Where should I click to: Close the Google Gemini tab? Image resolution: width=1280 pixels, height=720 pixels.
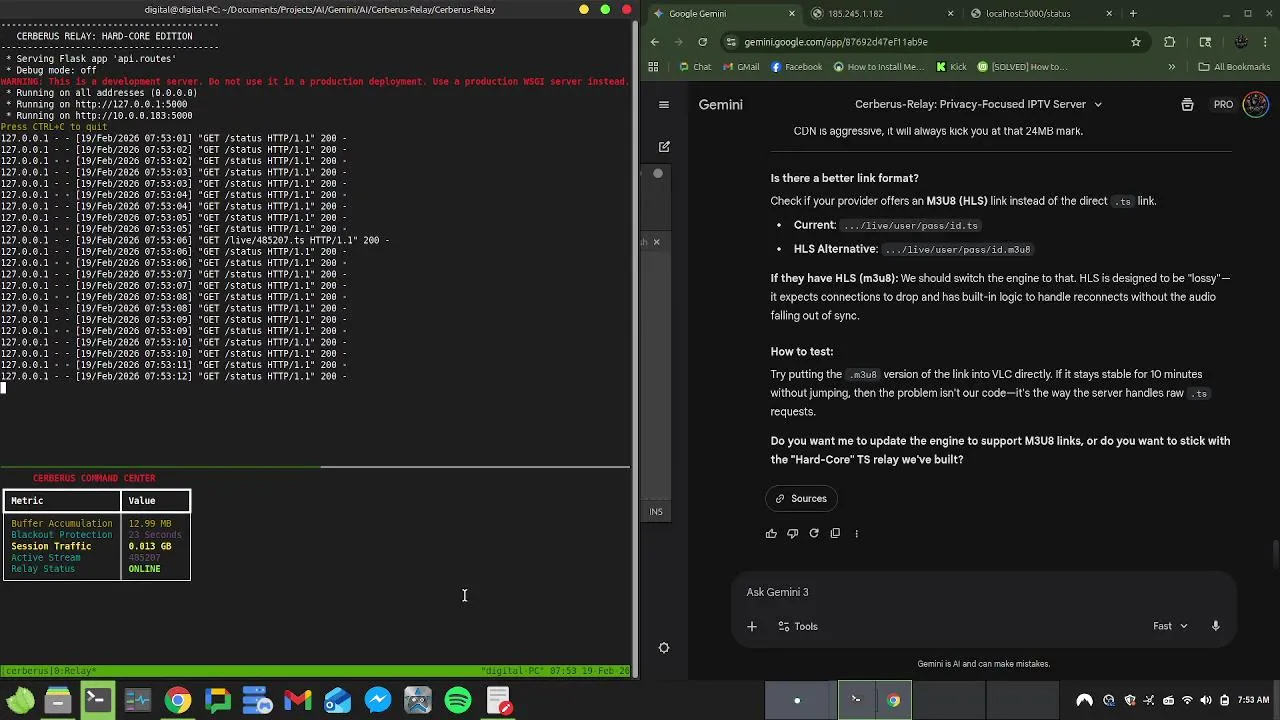pyautogui.click(x=792, y=14)
